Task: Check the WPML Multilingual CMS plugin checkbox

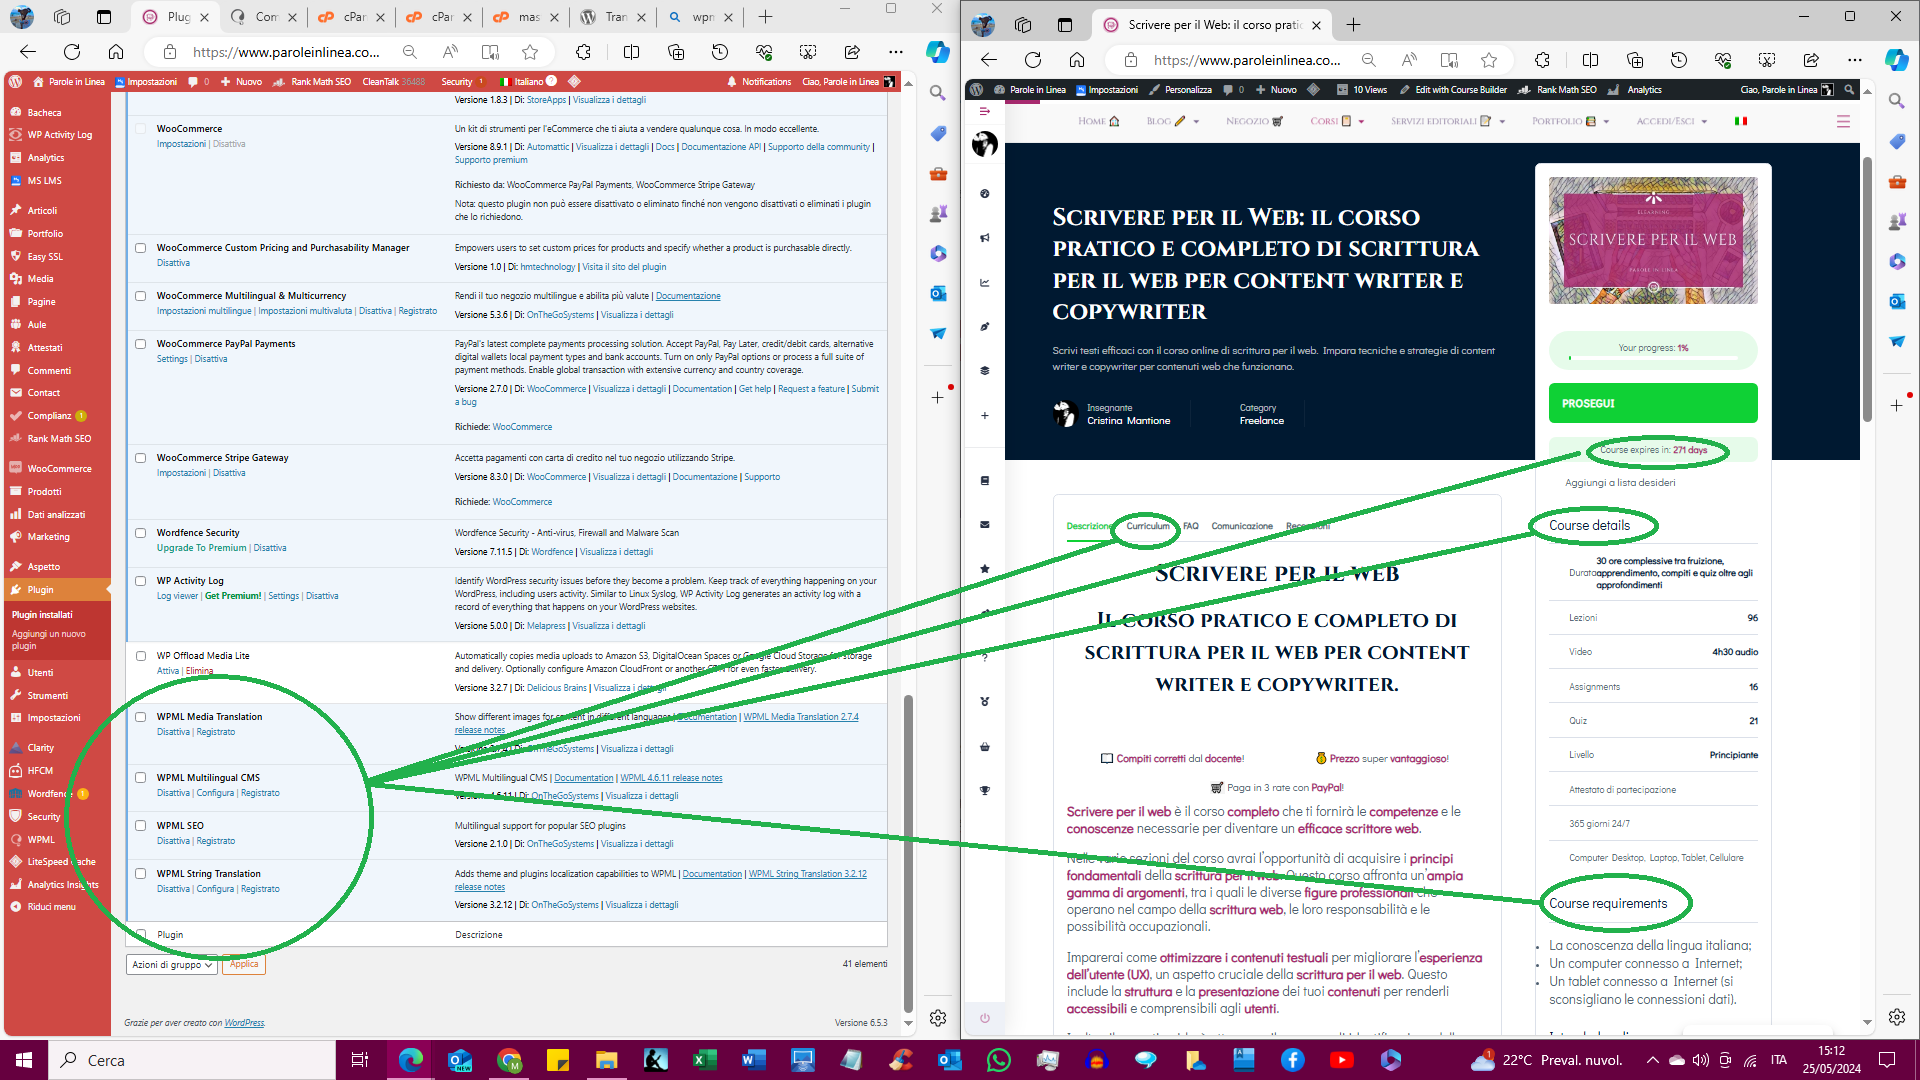Action: tap(141, 778)
